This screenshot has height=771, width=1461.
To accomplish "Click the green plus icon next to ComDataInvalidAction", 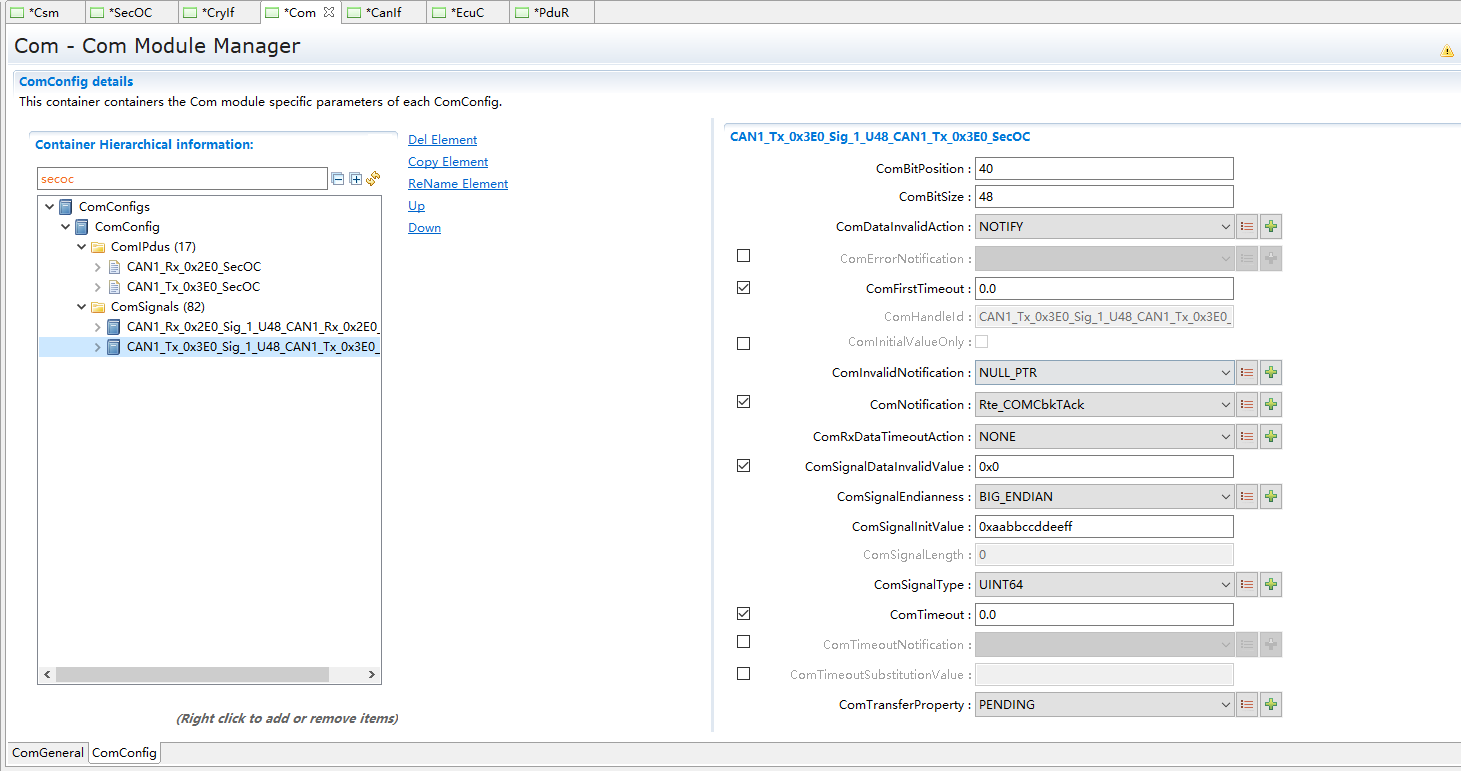I will 1270,227.
